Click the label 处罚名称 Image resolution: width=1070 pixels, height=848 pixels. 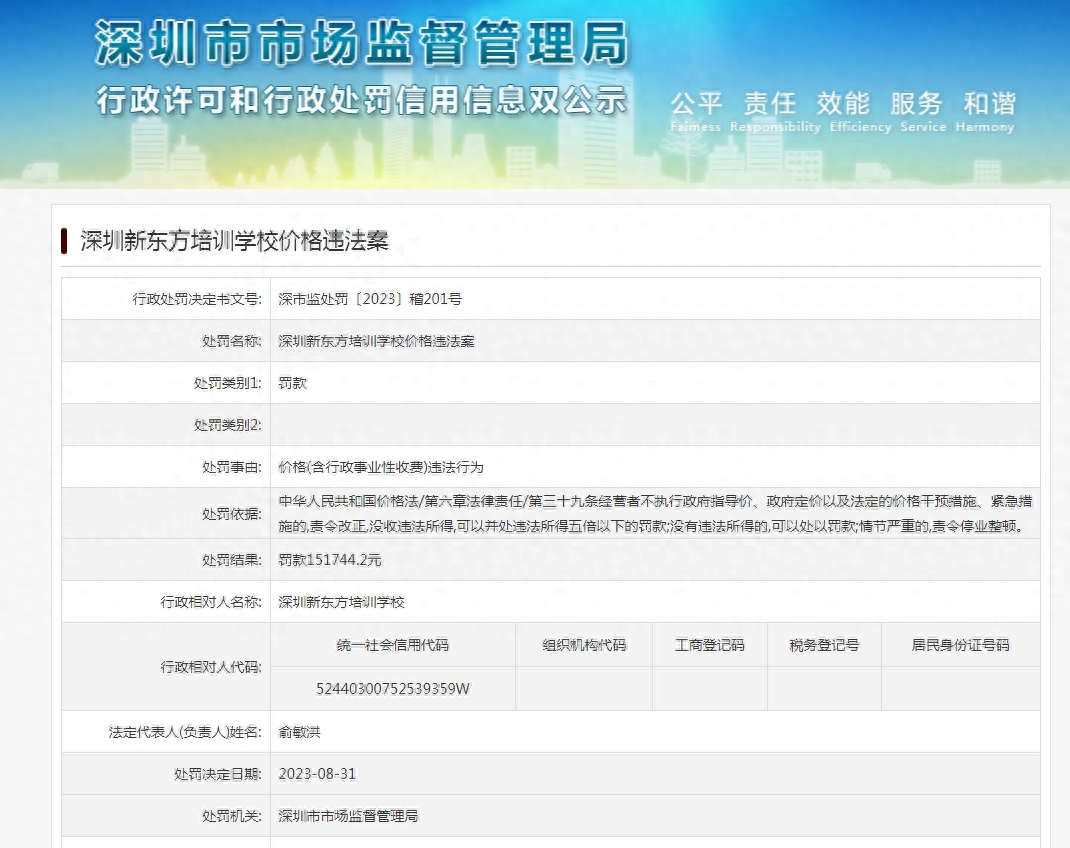click(231, 341)
